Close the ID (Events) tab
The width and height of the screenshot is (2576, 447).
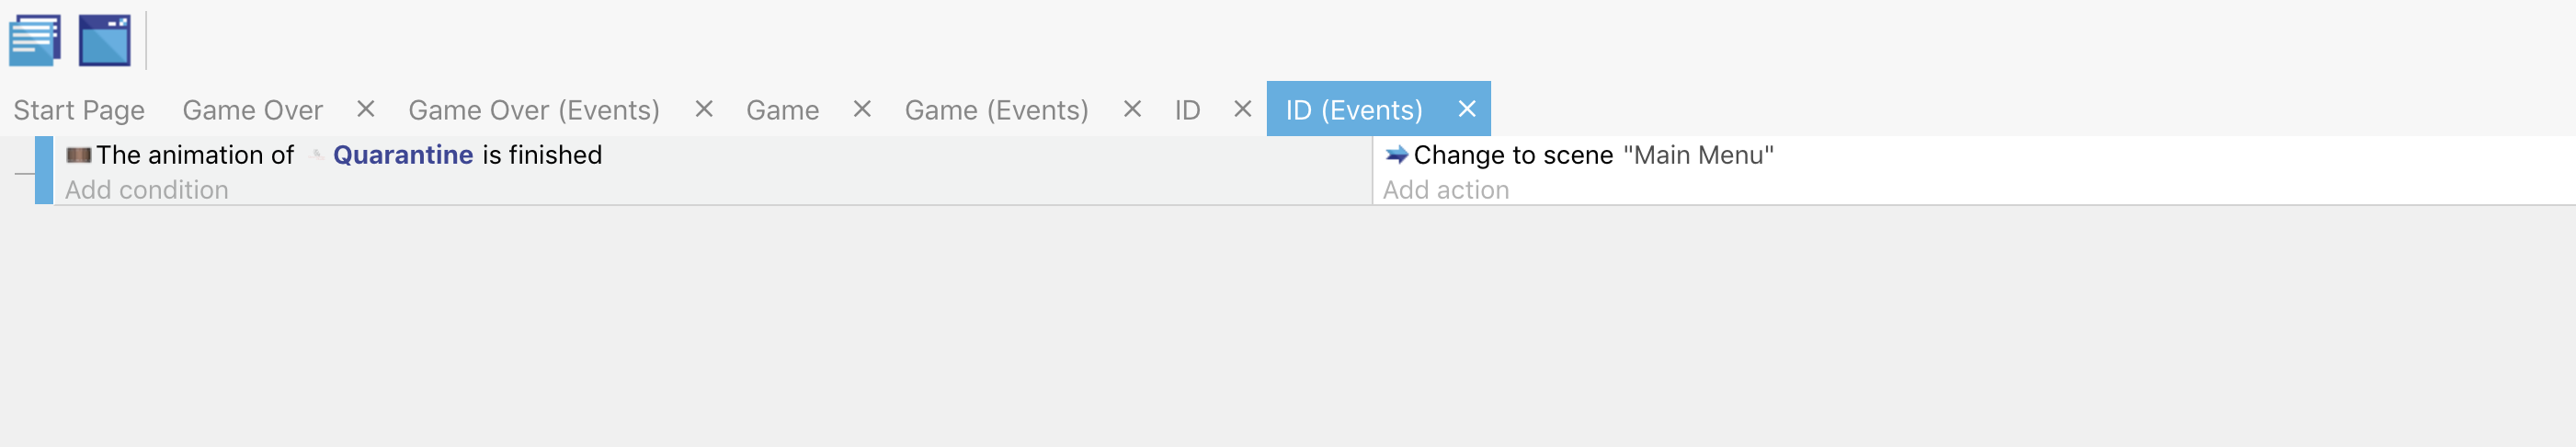(x=1466, y=109)
